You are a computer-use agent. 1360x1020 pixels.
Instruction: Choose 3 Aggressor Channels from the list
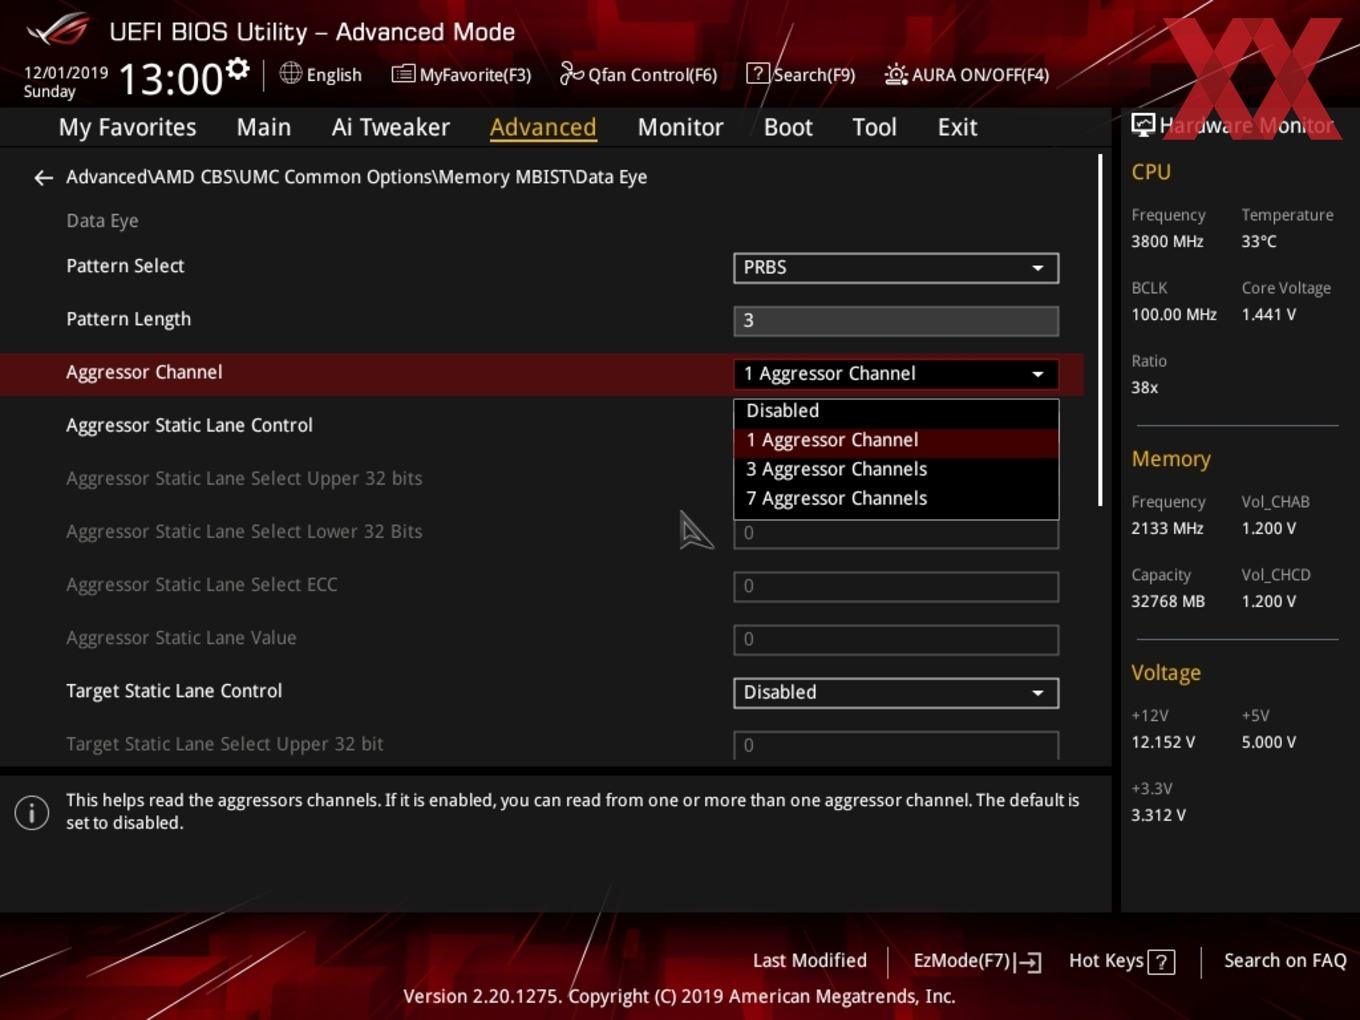point(896,469)
